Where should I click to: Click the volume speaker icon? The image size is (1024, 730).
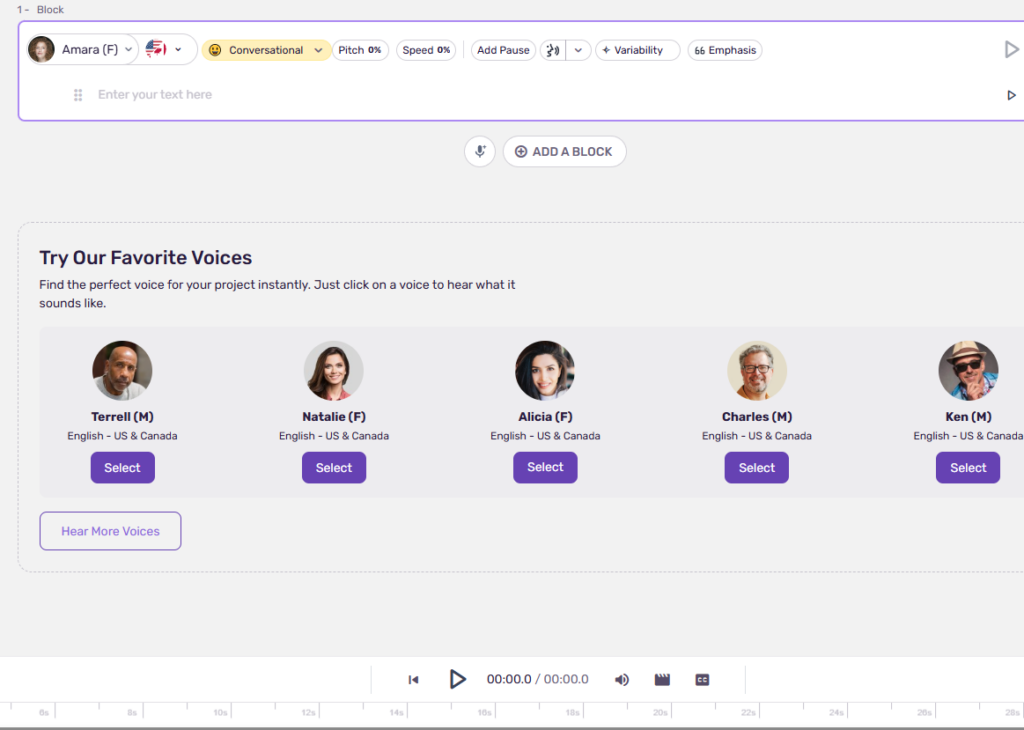pos(622,680)
